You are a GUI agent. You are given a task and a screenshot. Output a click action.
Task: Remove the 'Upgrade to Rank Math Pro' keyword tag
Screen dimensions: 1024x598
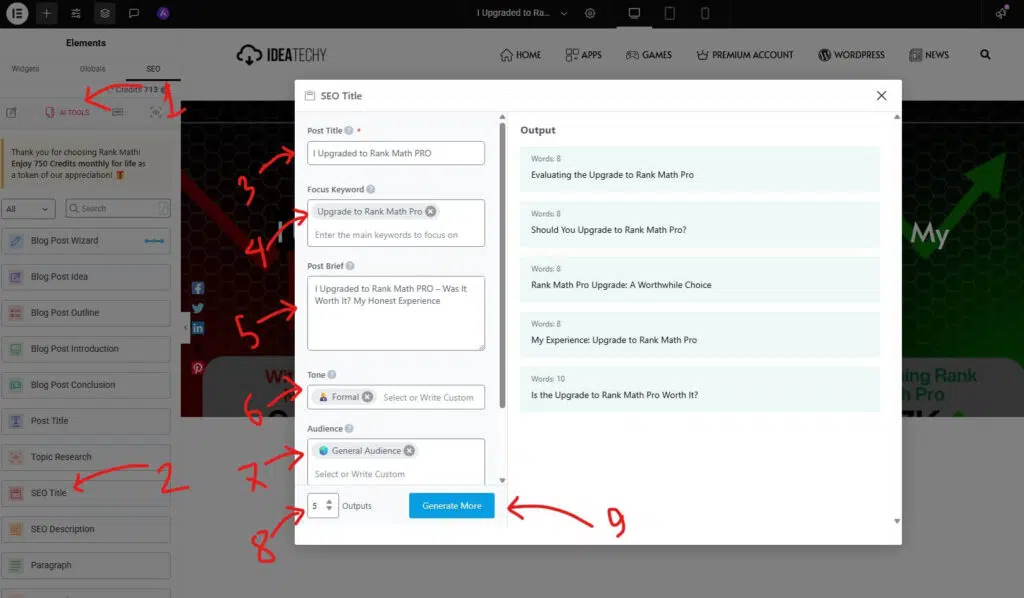click(x=430, y=212)
